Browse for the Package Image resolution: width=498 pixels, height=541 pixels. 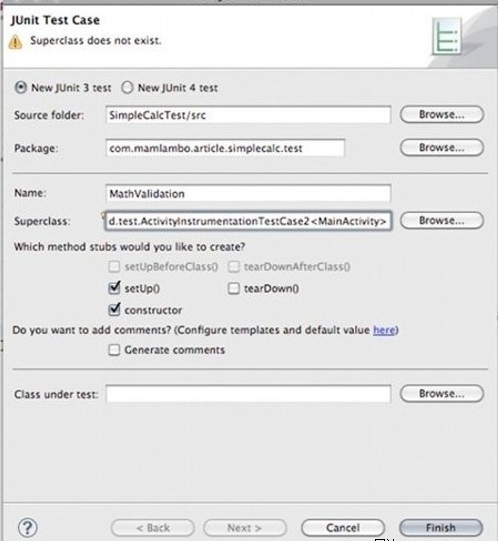coord(442,148)
